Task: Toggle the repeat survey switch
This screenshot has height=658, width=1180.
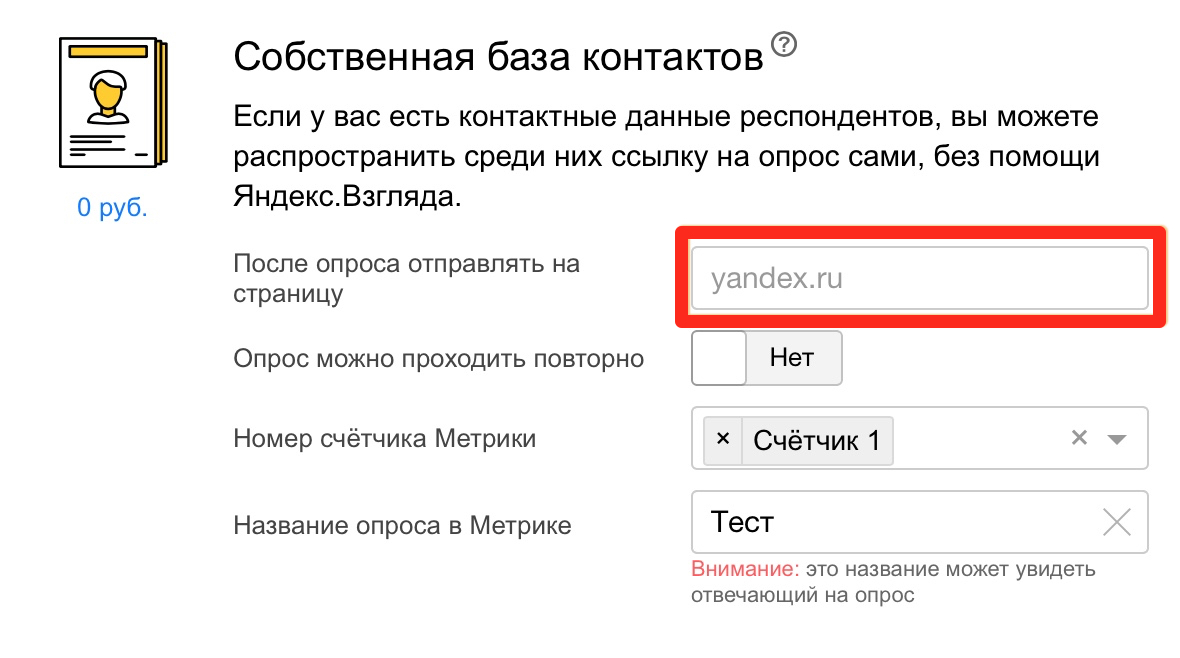Action: [x=719, y=358]
